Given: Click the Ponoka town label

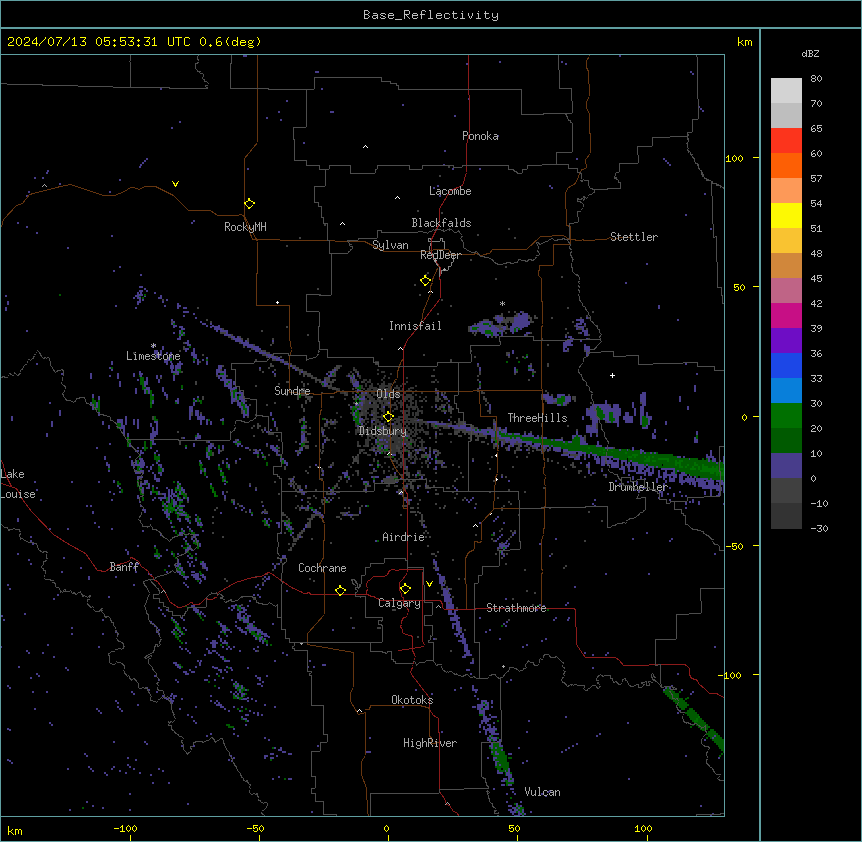Looking at the screenshot, I should click(x=480, y=136).
